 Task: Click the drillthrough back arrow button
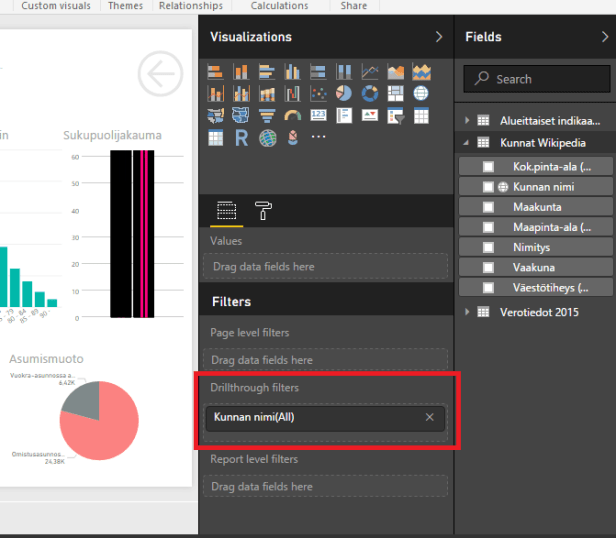pyautogui.click(x=160, y=75)
